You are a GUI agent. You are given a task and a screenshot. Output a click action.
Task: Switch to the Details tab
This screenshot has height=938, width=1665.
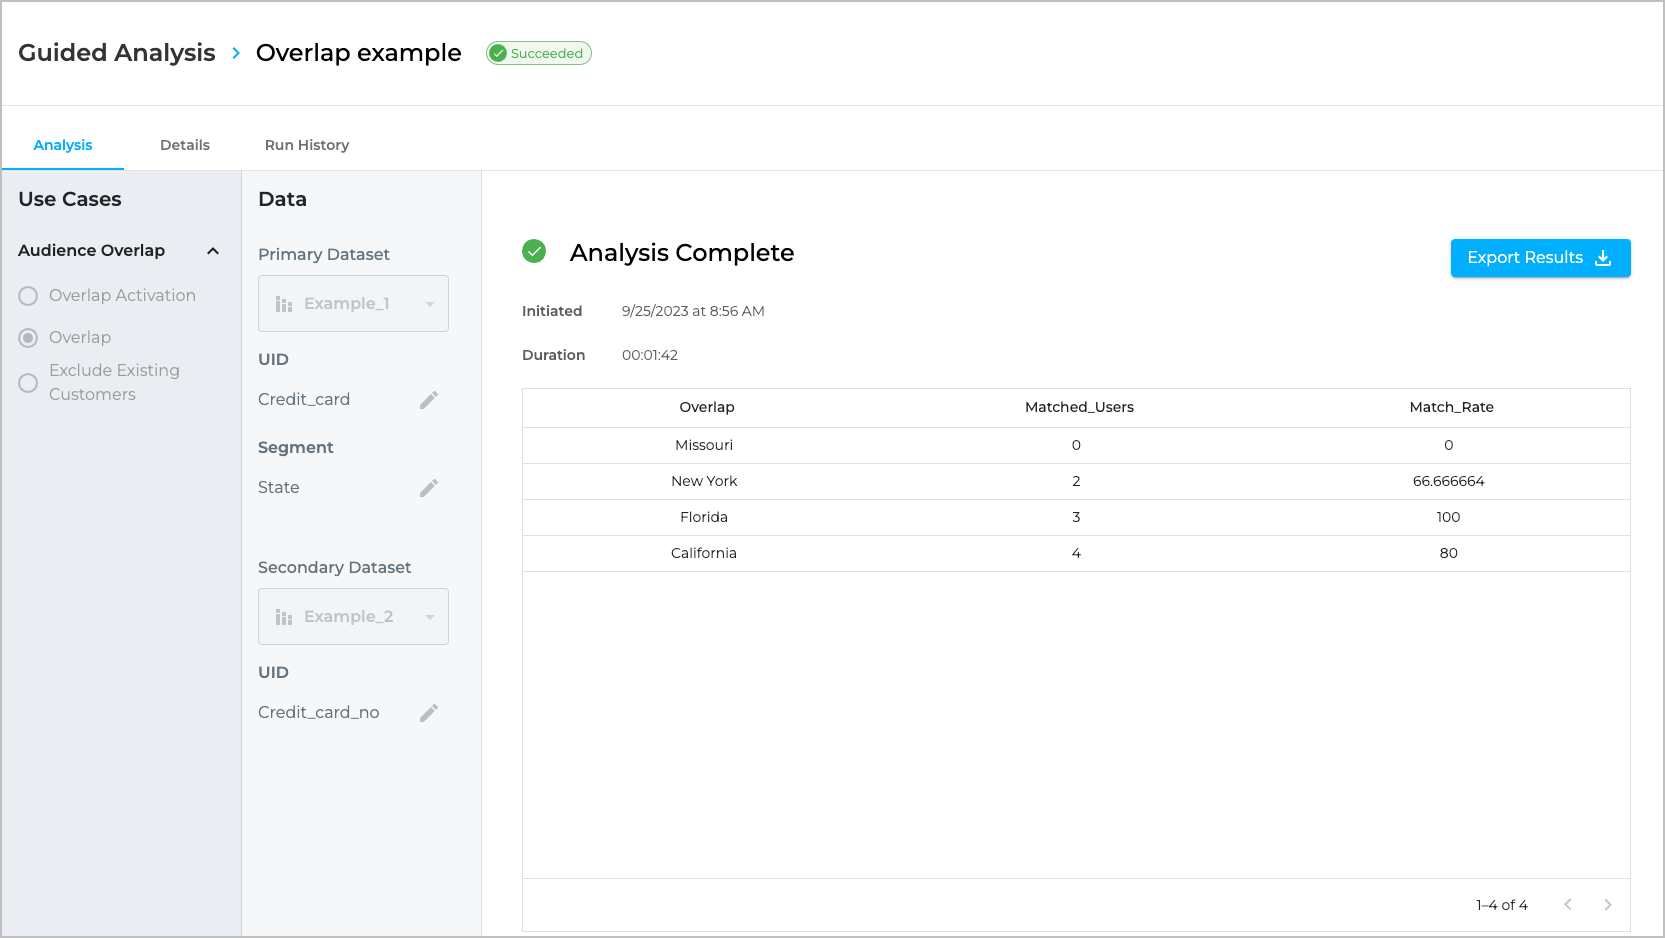coord(185,145)
